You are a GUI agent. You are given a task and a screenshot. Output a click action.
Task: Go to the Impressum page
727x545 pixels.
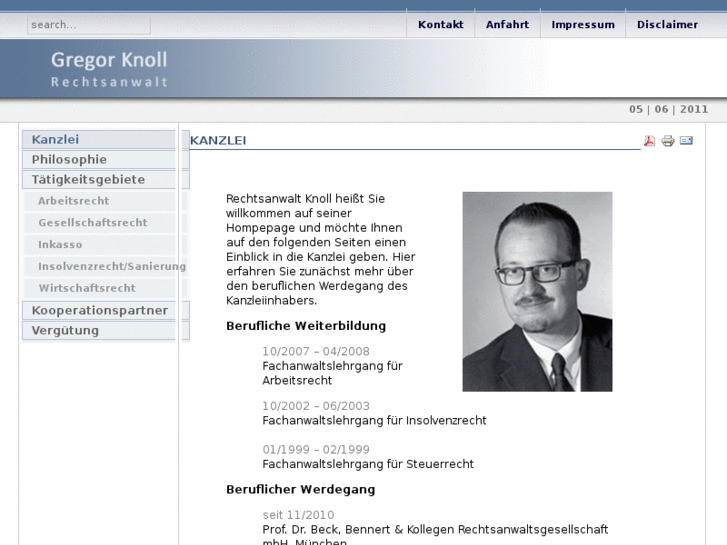(x=583, y=25)
